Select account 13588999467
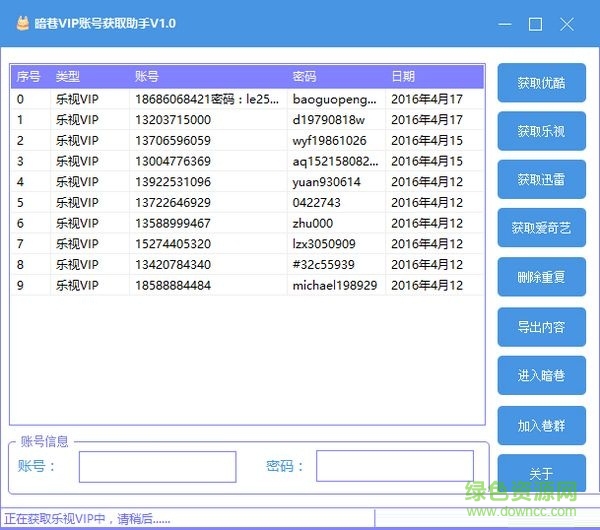This screenshot has width=600, height=530. pyautogui.click(x=173, y=223)
